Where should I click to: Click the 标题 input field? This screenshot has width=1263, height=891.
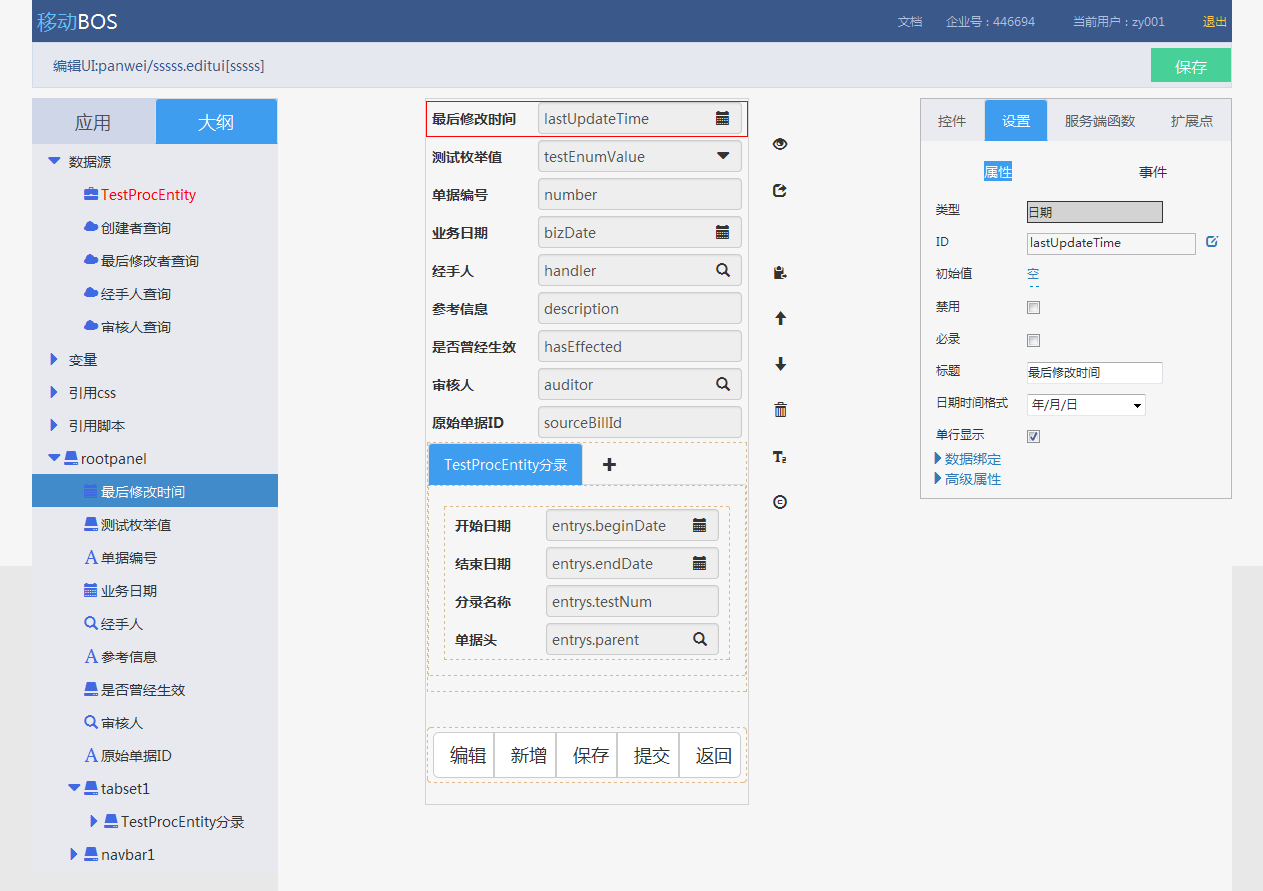pyautogui.click(x=1094, y=373)
